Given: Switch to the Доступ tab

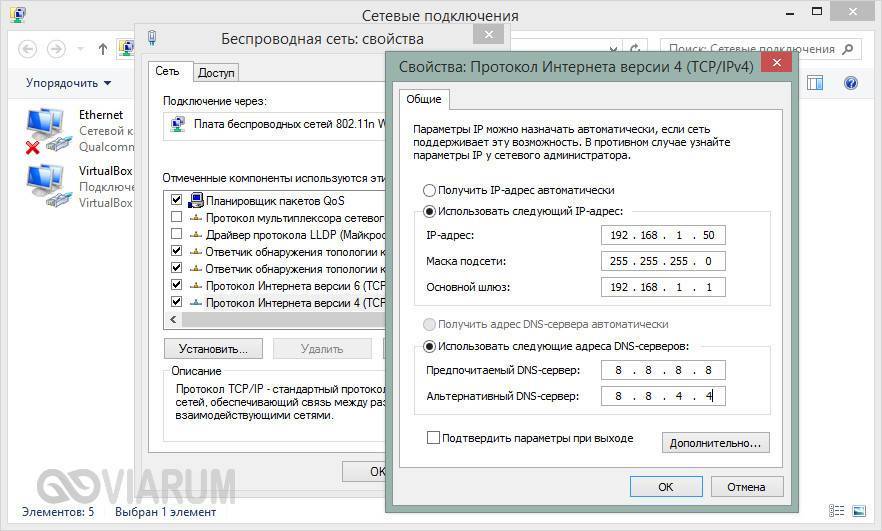Looking at the screenshot, I should pos(216,73).
